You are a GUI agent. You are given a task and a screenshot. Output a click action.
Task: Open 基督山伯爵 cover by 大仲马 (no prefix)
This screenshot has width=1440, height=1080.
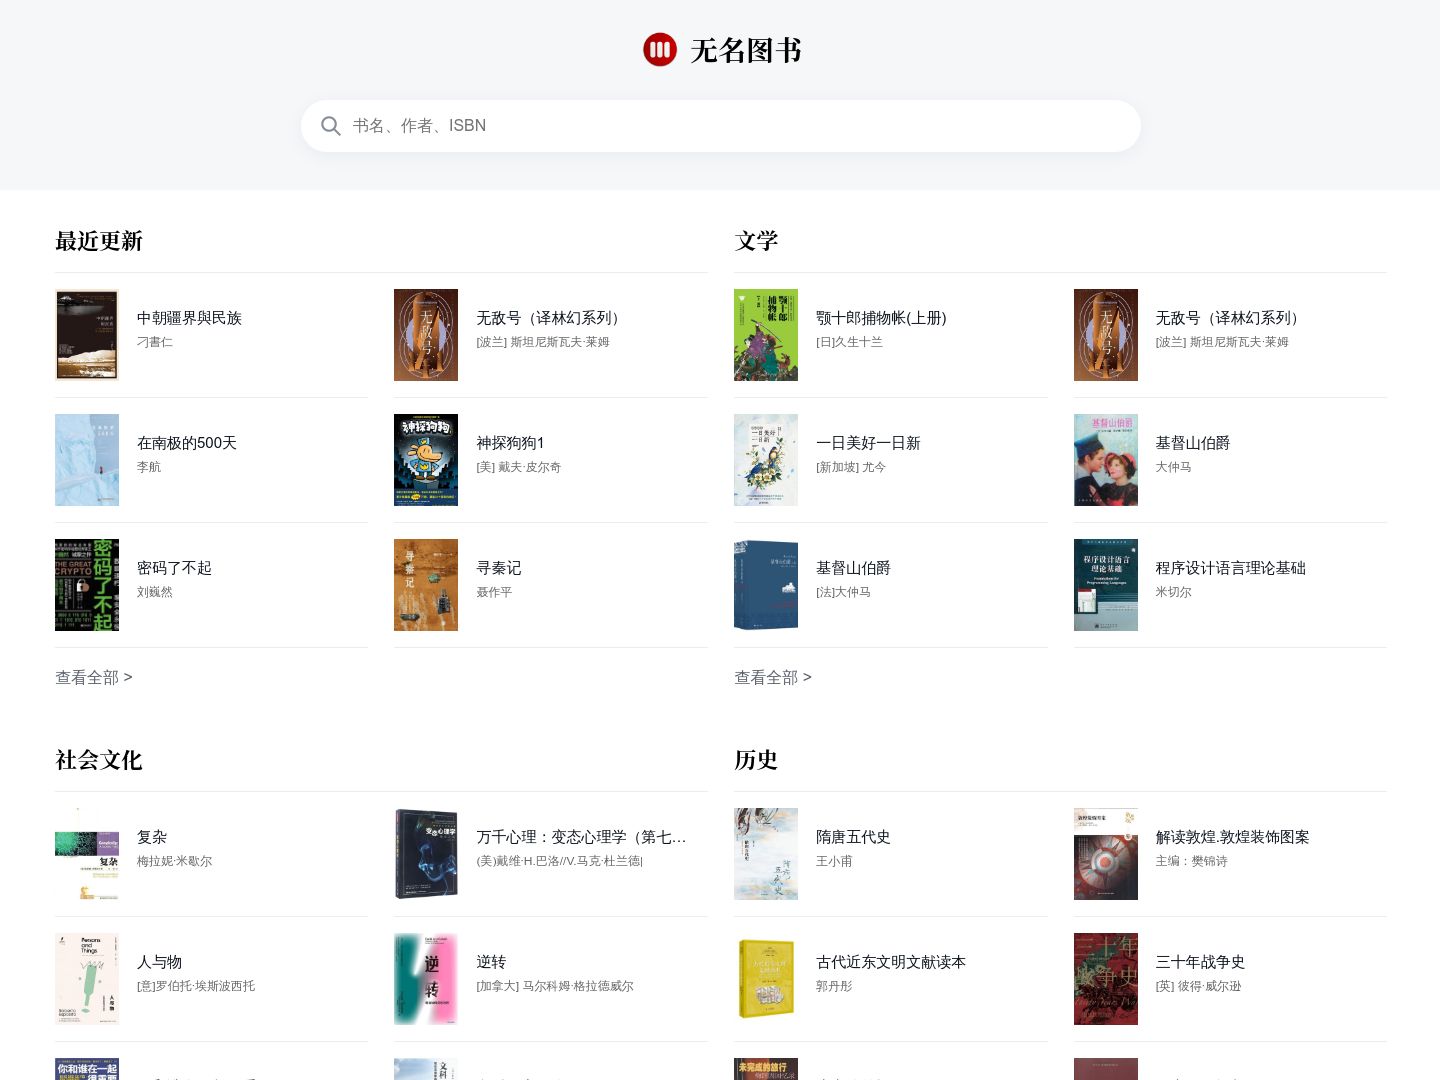pos(1106,460)
